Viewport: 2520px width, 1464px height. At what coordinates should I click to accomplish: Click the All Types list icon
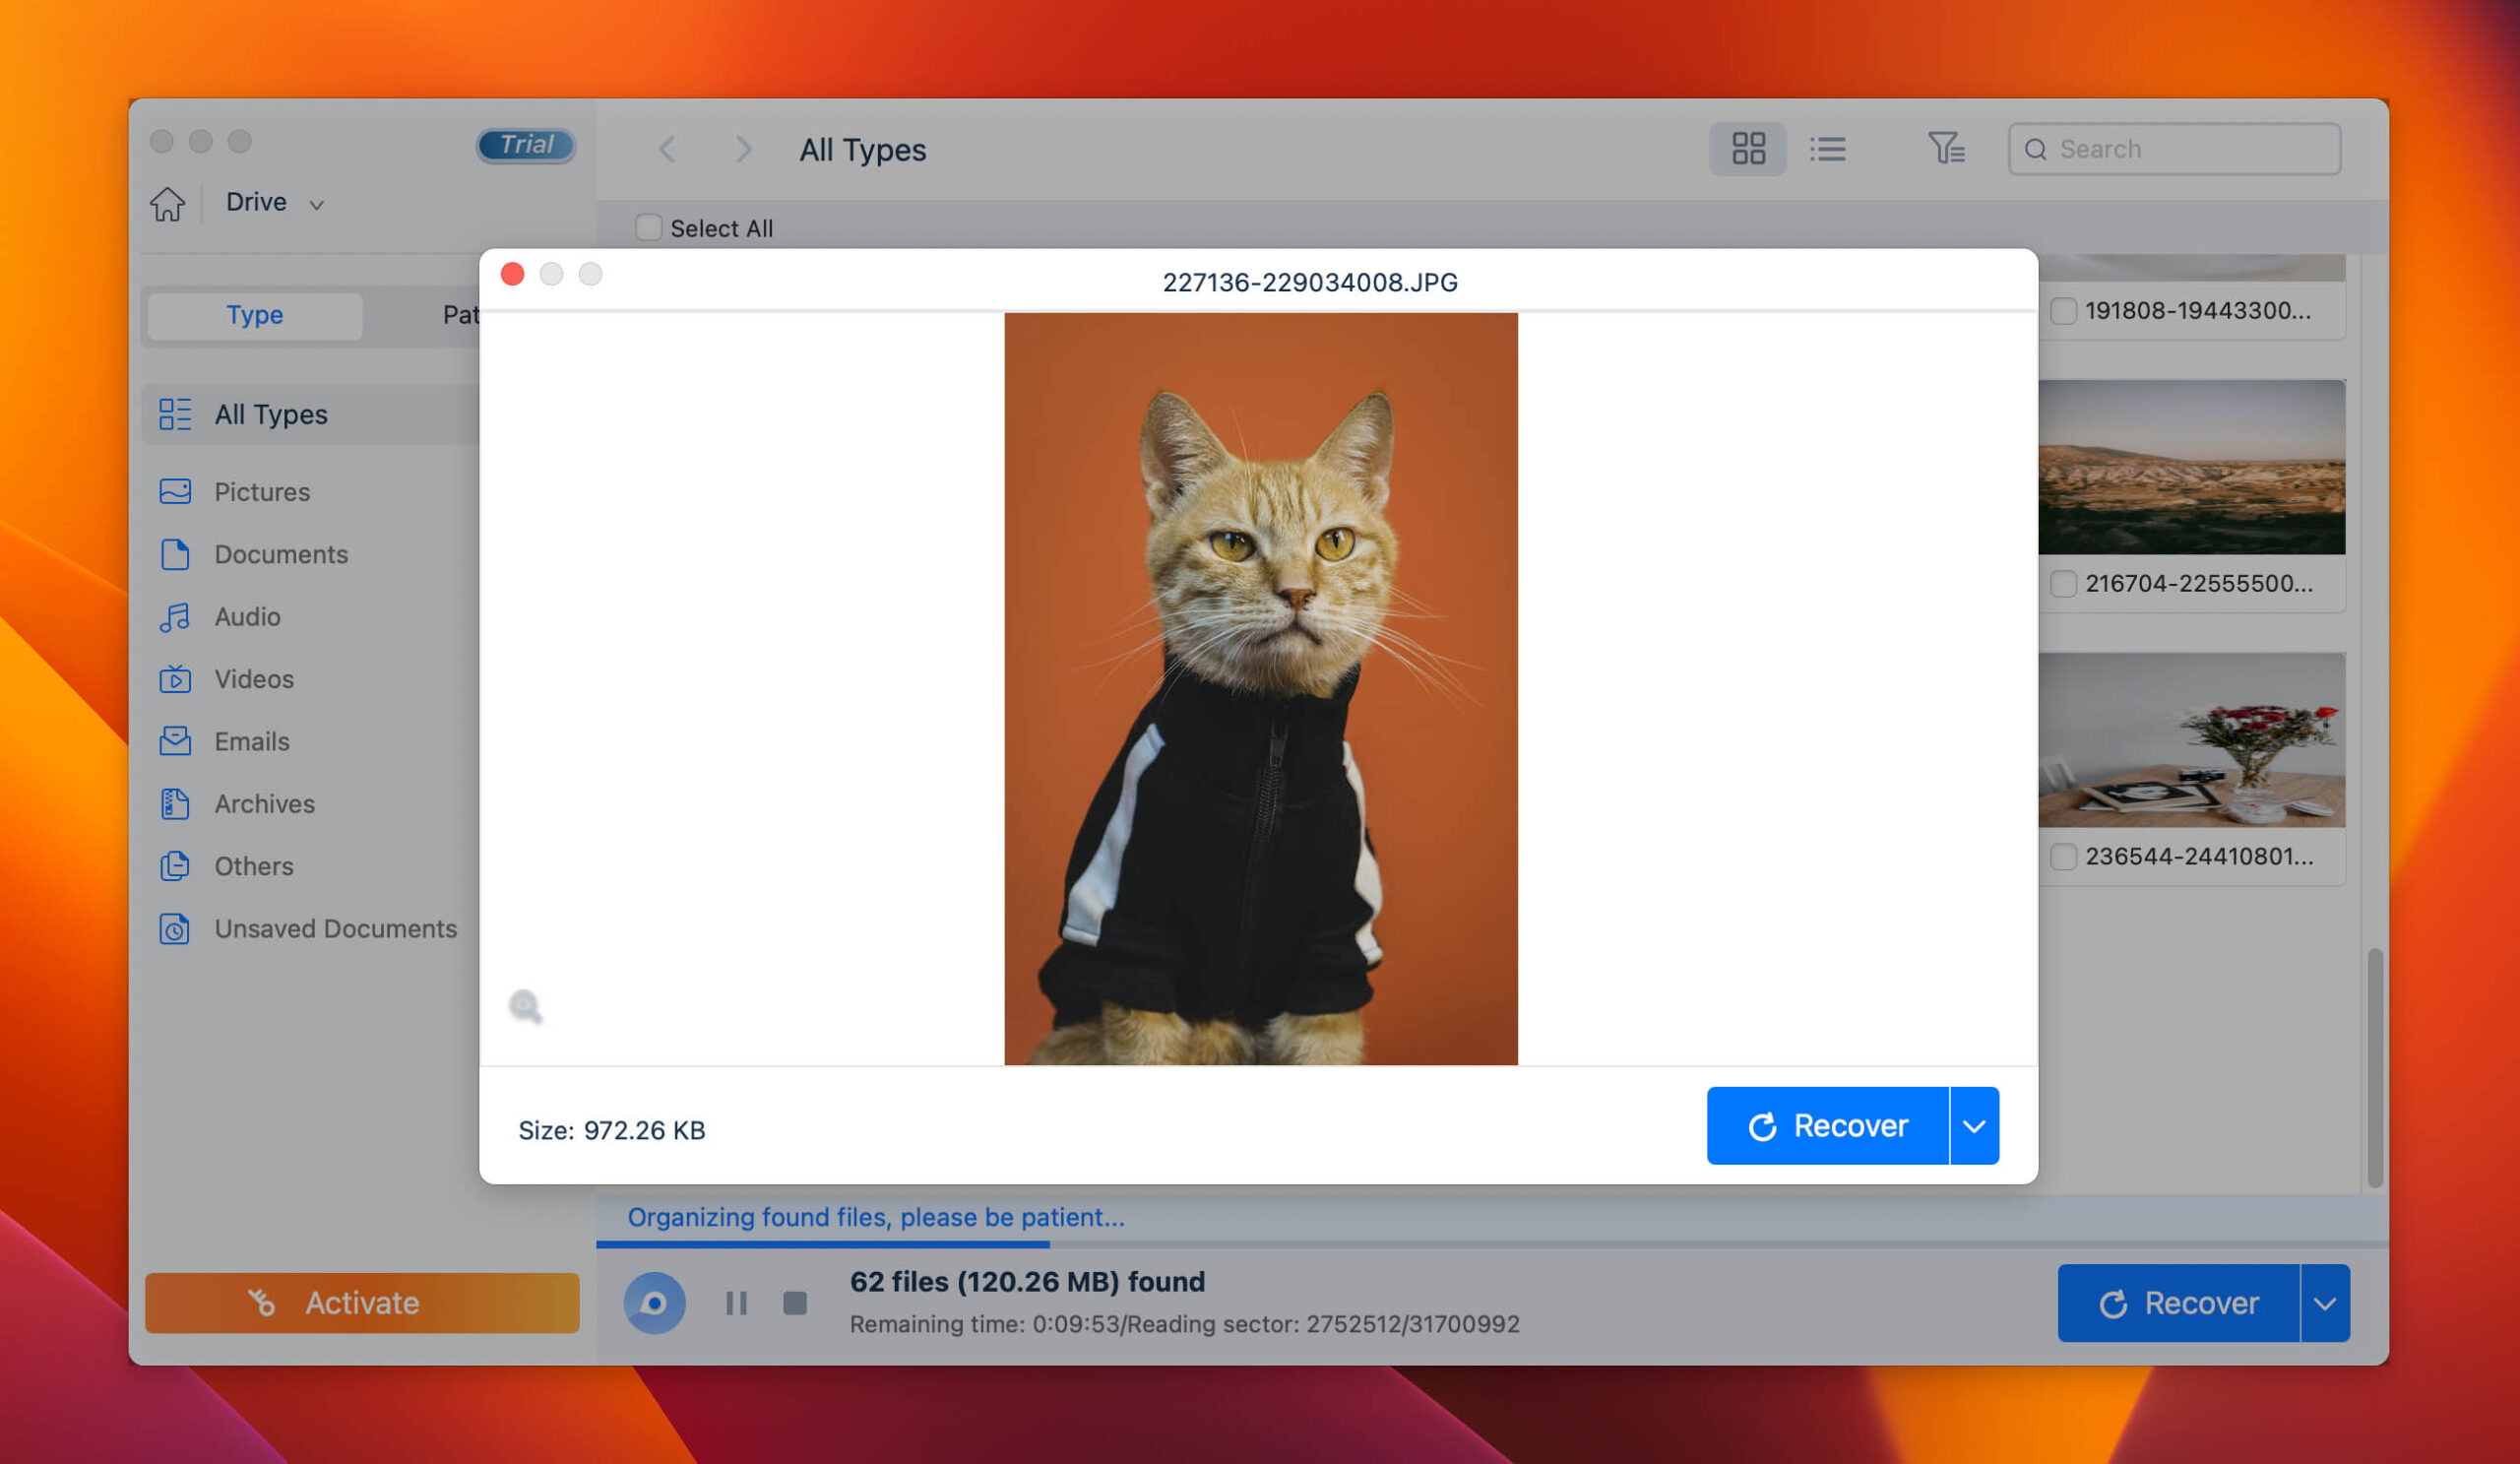pos(175,414)
